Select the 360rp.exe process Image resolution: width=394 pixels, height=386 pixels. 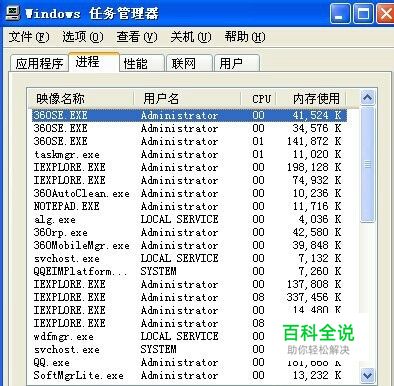click(189, 232)
